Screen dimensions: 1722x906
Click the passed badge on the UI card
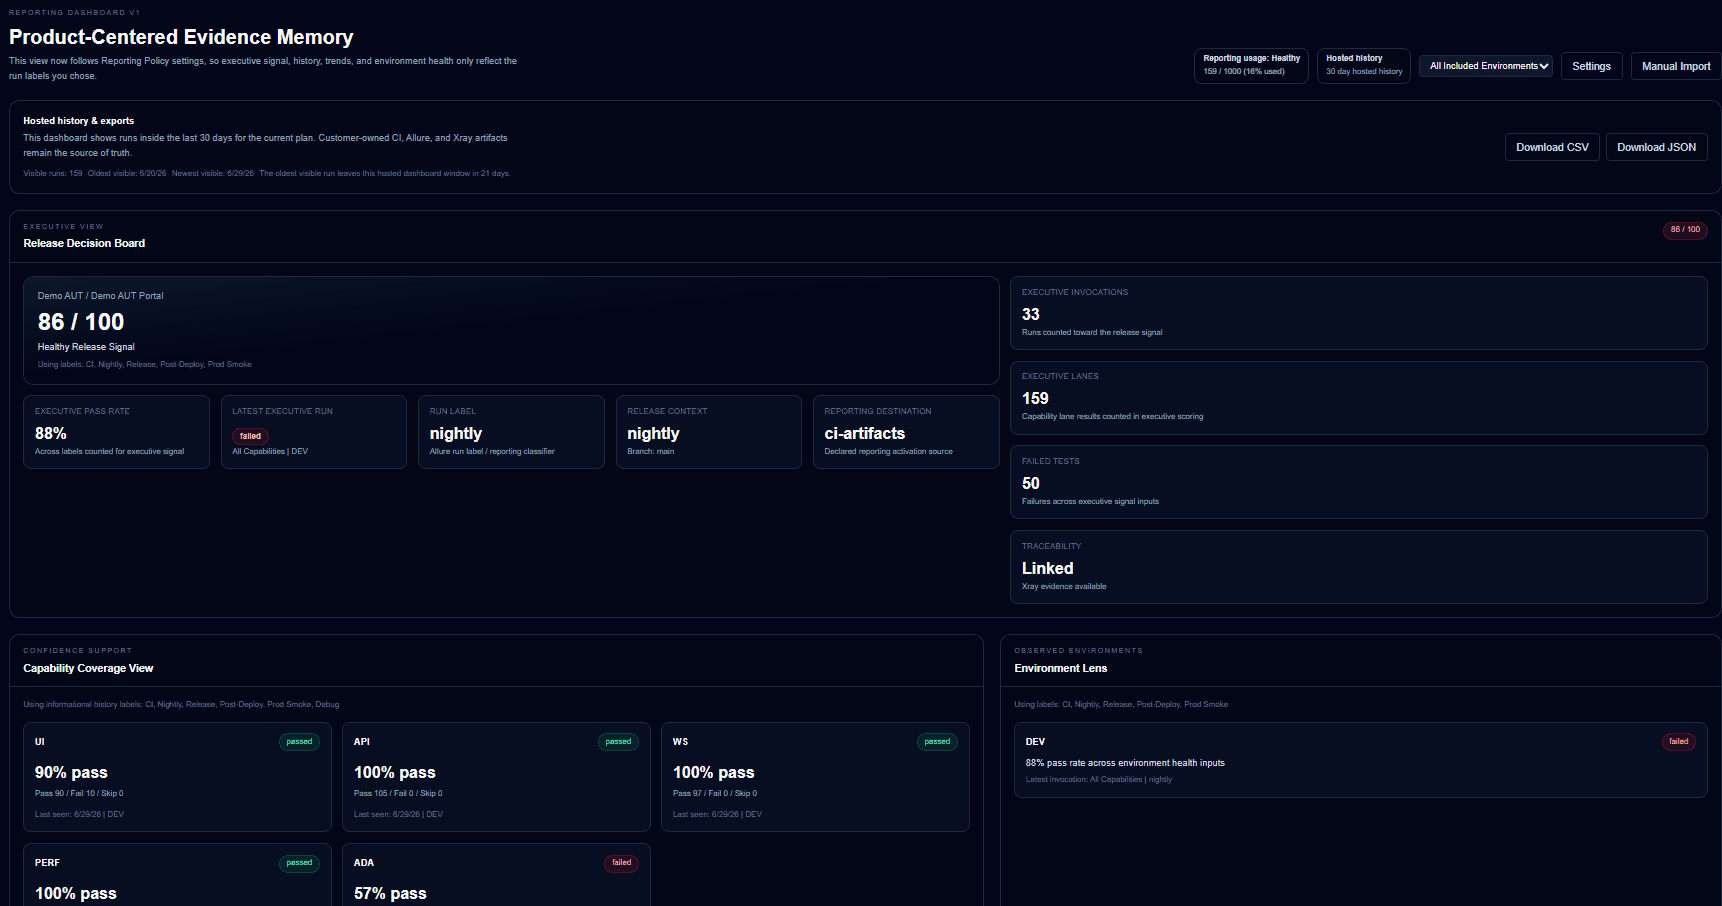pyautogui.click(x=299, y=742)
